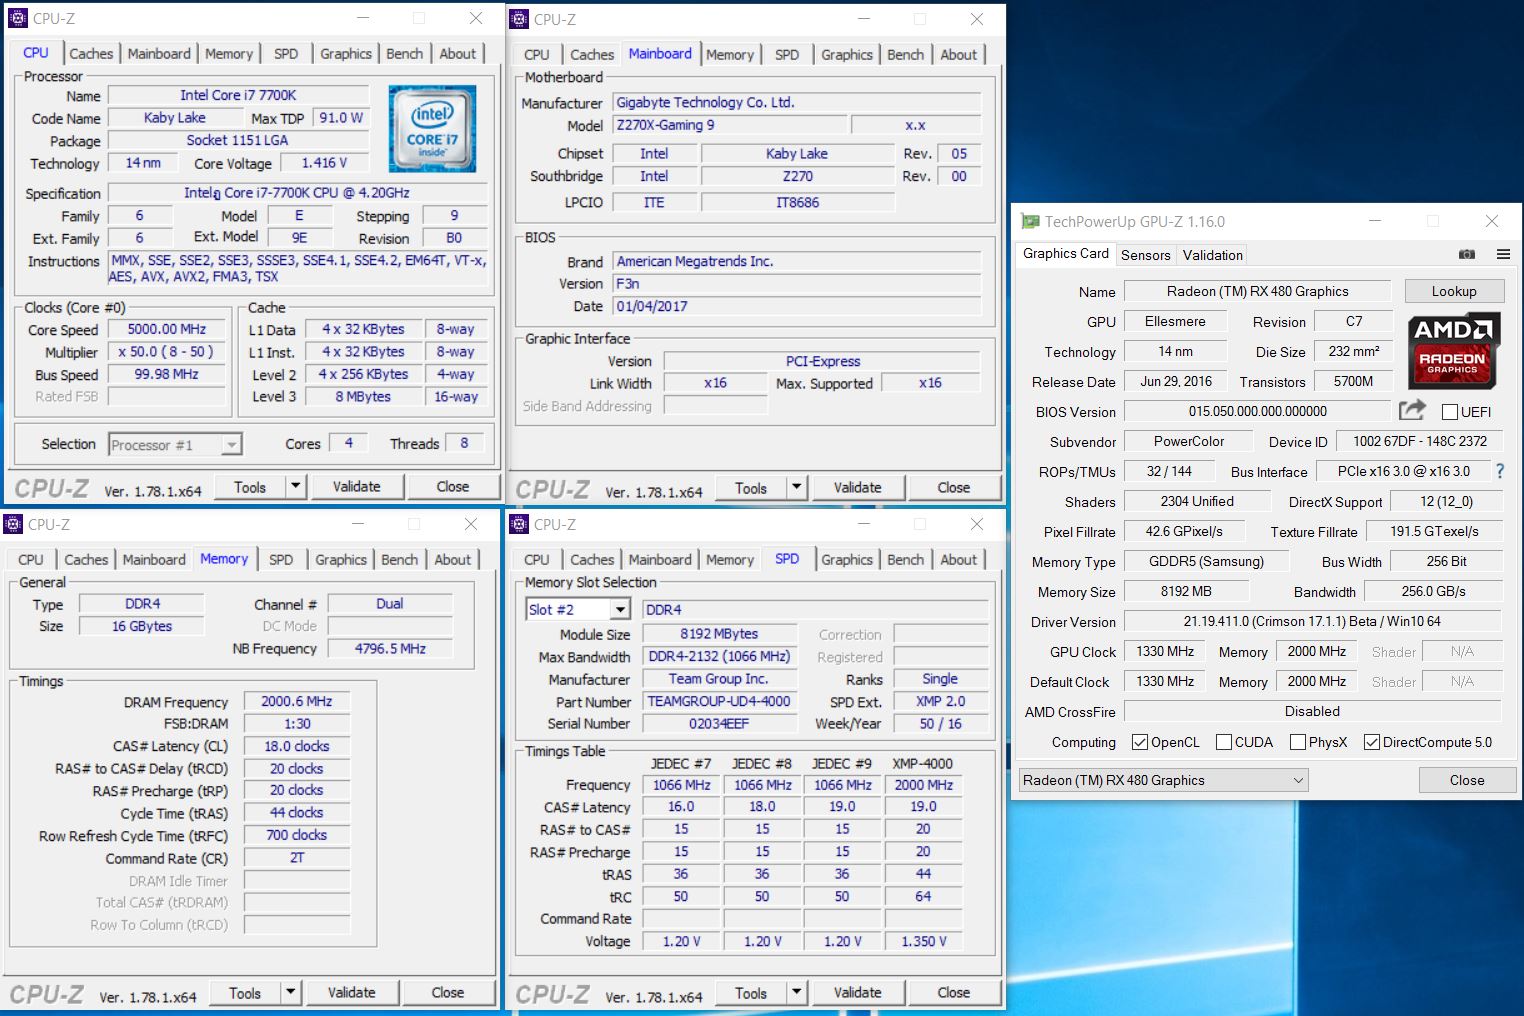Screen dimensions: 1524x1016
Task: Toggle the UEFI checkbox
Action: [1449, 412]
